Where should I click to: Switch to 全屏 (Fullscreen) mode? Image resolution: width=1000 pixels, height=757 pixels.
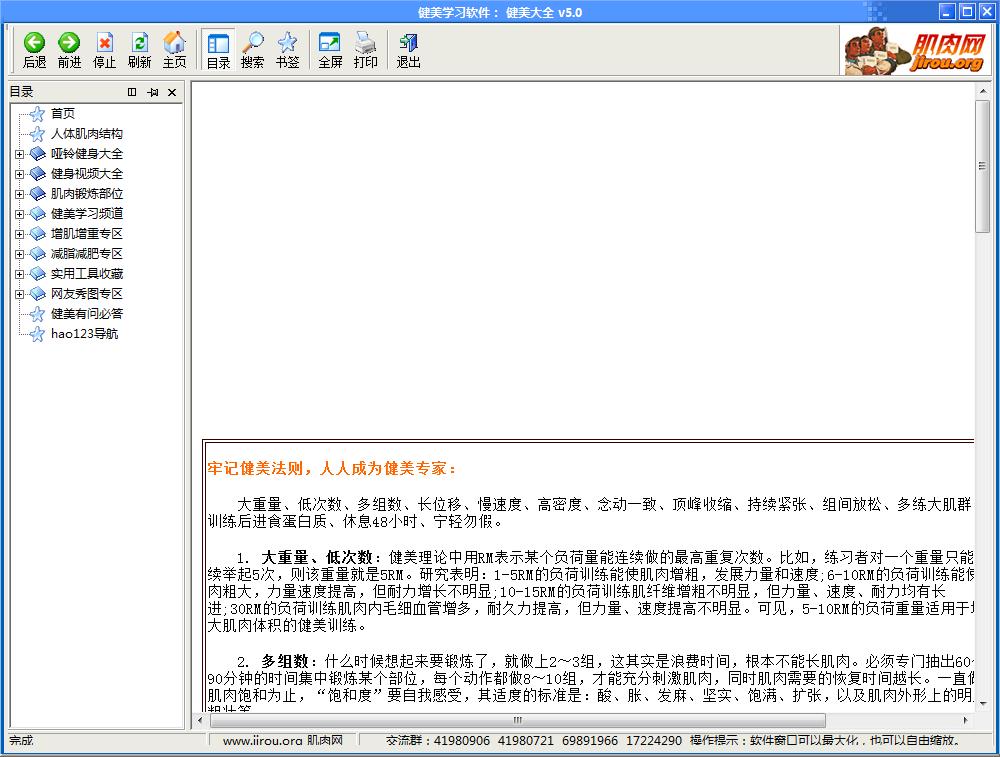[x=330, y=49]
